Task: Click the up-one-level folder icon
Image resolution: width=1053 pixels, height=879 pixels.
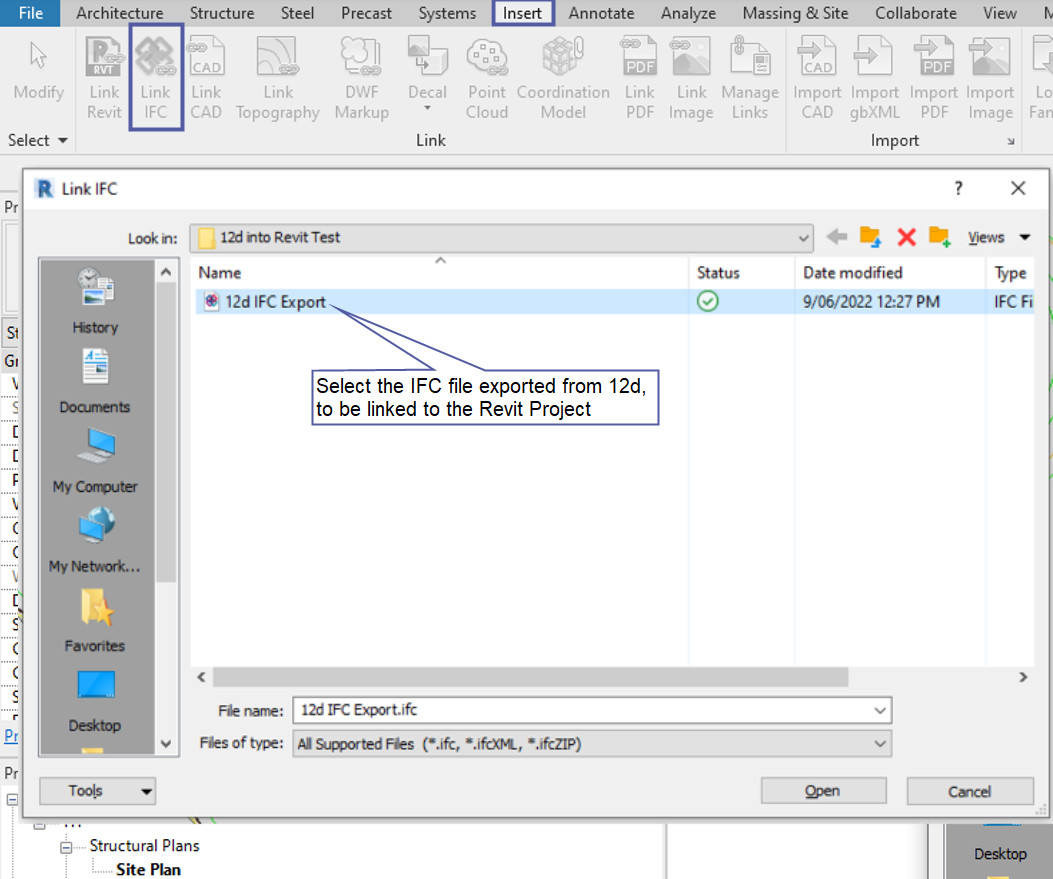Action: point(870,236)
